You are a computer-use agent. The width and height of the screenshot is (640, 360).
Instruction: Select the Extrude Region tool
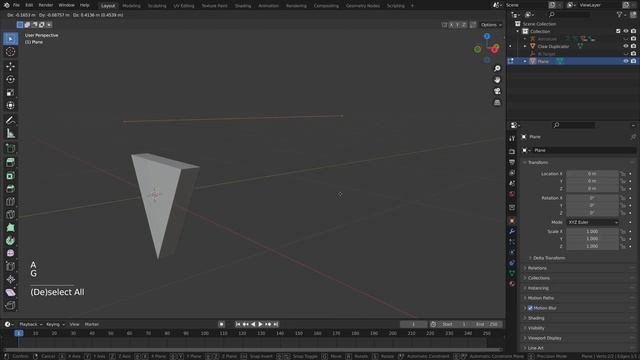[x=11, y=162]
